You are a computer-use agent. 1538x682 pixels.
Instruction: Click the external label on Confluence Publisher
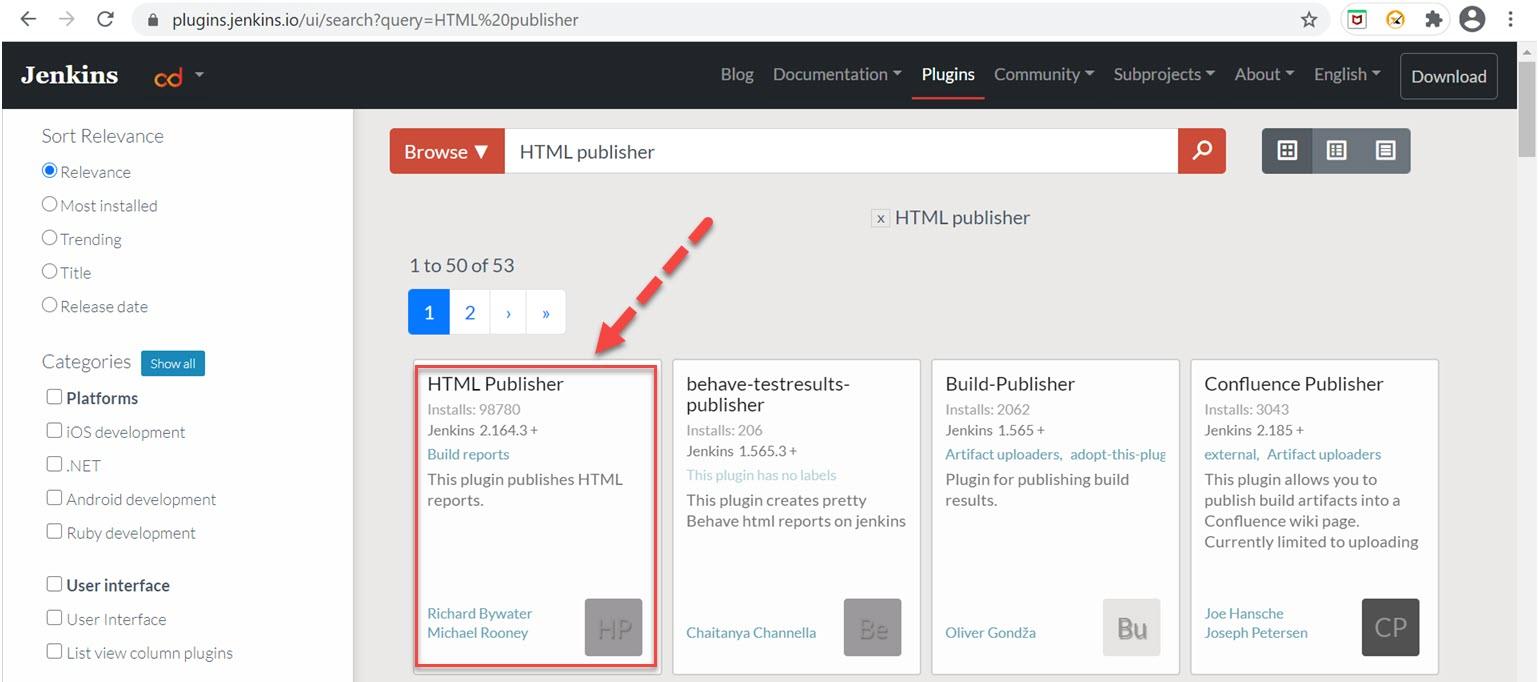(x=1230, y=454)
